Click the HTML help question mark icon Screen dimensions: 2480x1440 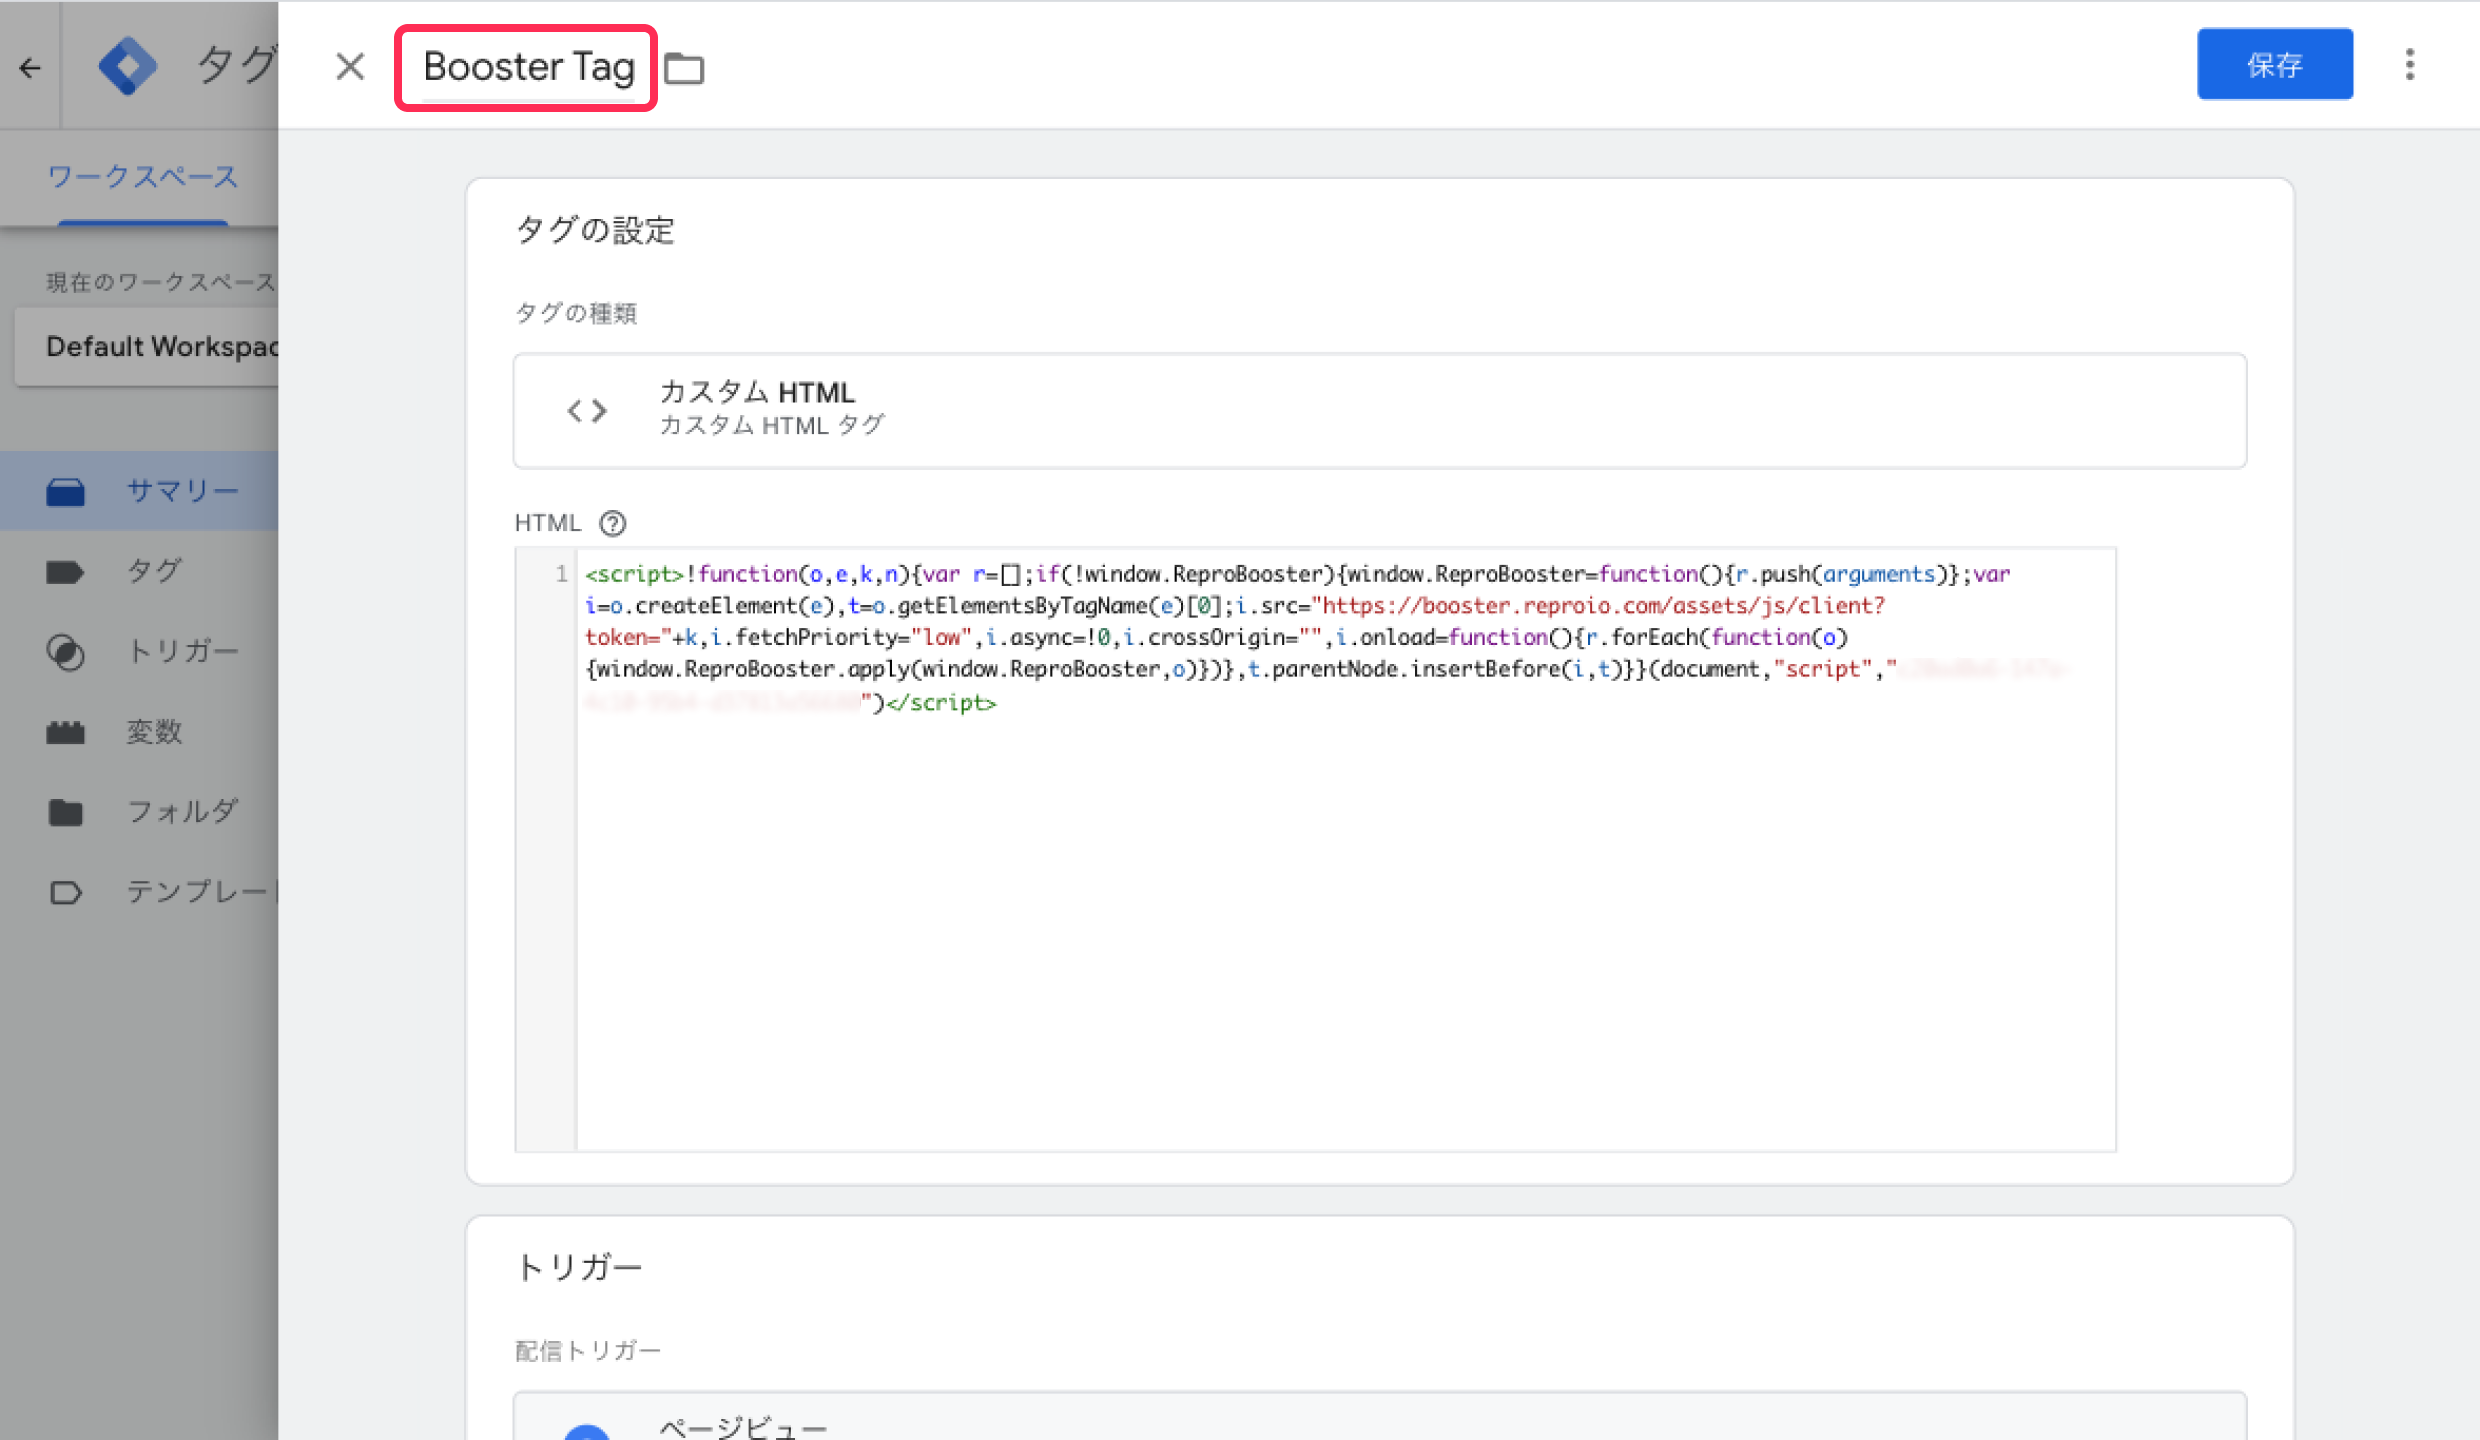coord(612,523)
